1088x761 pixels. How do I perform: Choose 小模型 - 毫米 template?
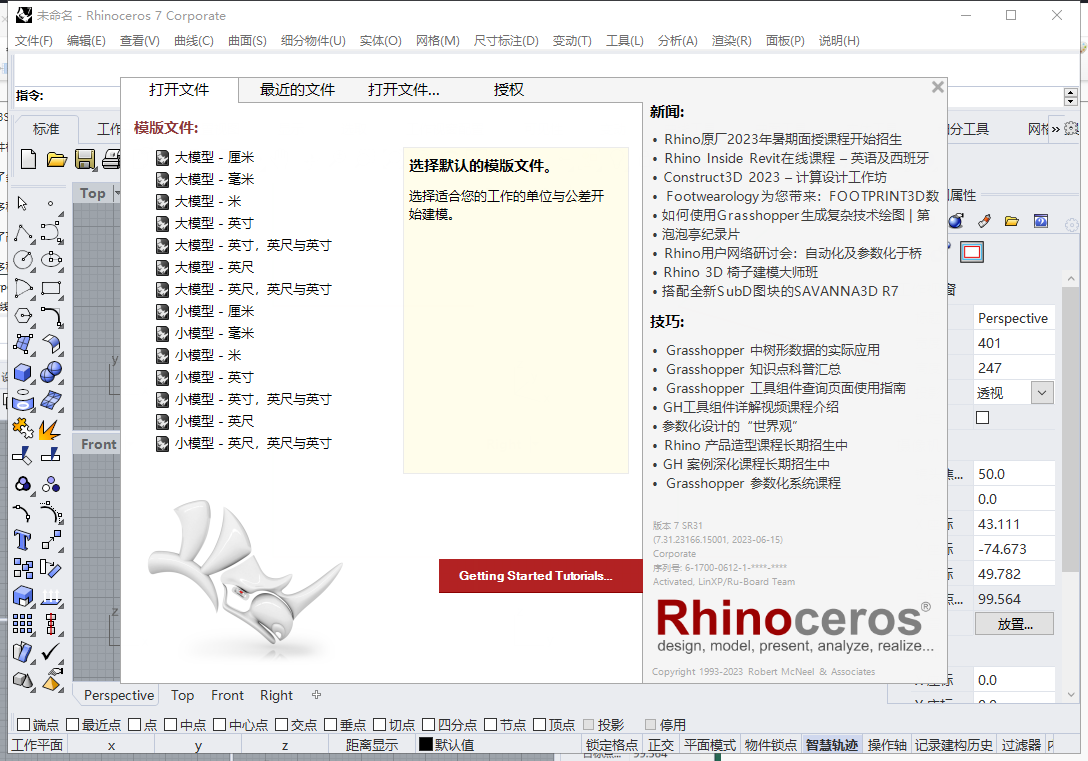214,333
